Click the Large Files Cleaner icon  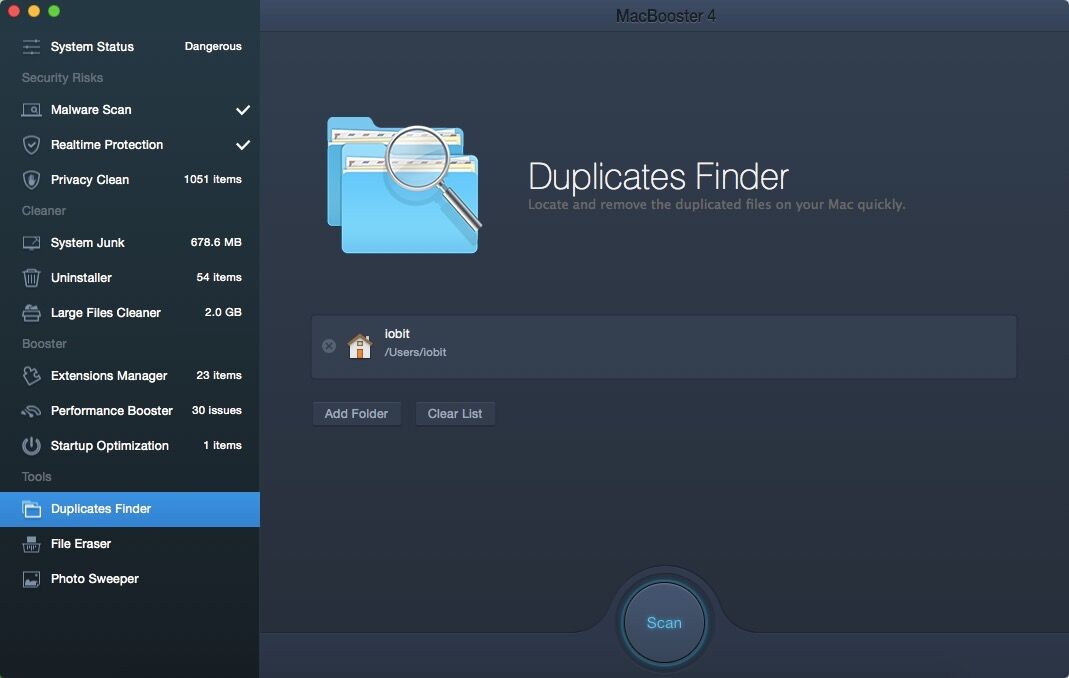click(31, 312)
